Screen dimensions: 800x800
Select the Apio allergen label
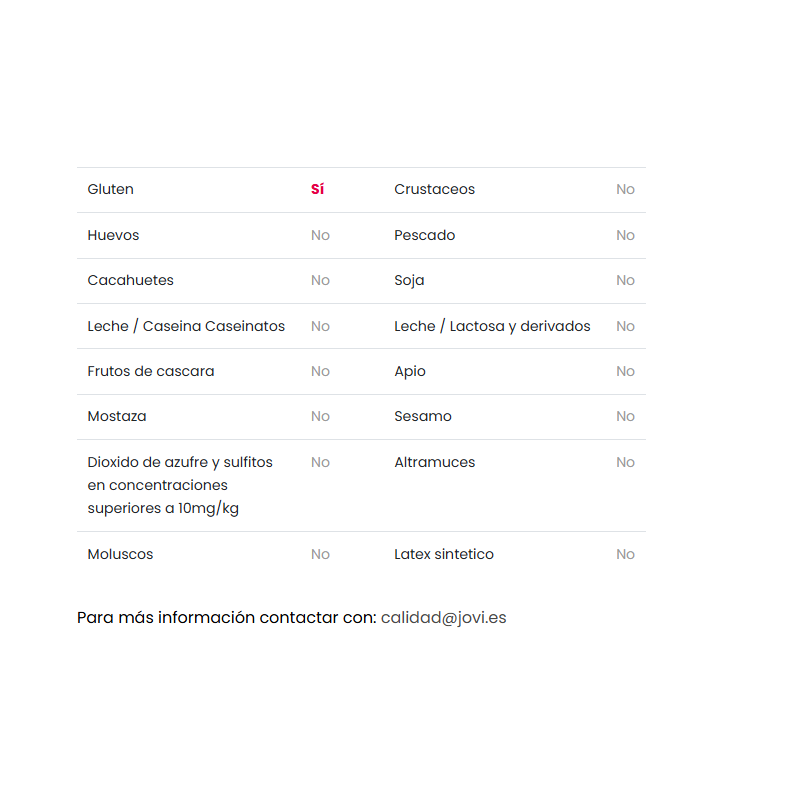410,371
